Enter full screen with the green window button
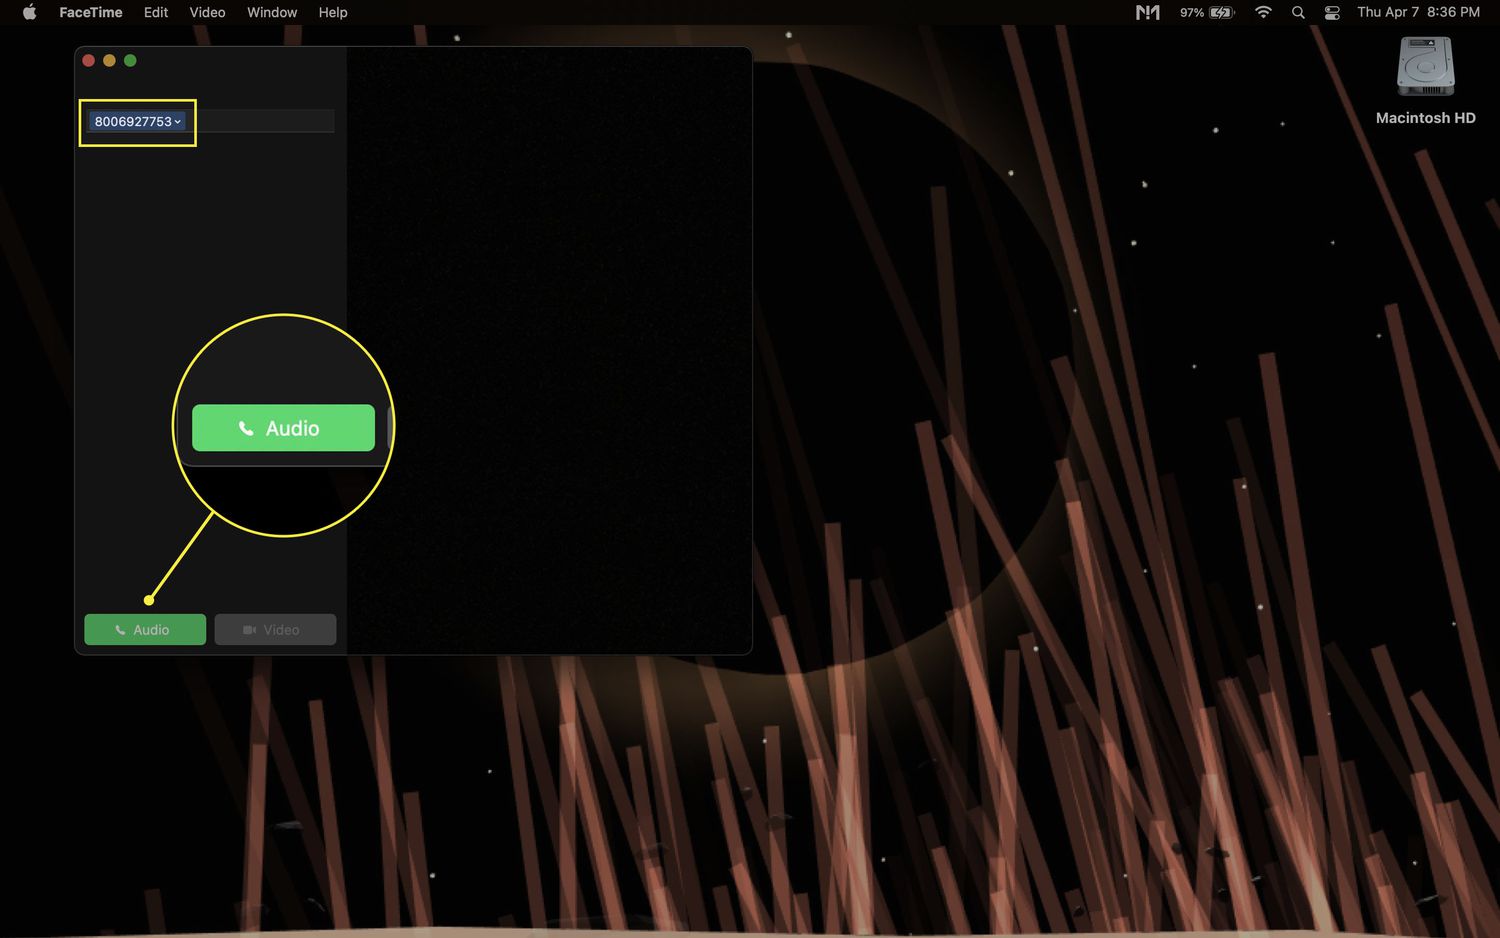Image resolution: width=1500 pixels, height=938 pixels. [x=130, y=61]
